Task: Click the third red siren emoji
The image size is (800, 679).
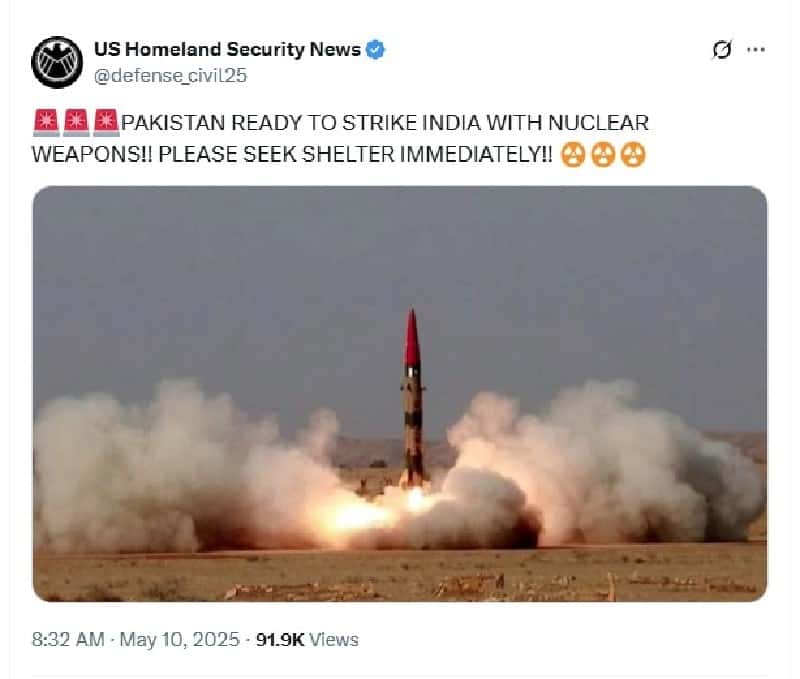Action: click(x=106, y=123)
